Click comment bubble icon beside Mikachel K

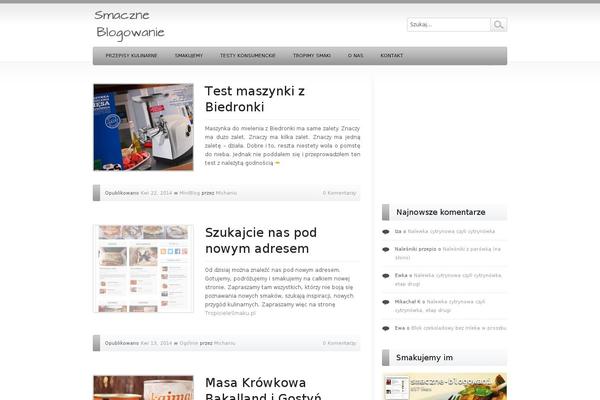click(x=386, y=302)
